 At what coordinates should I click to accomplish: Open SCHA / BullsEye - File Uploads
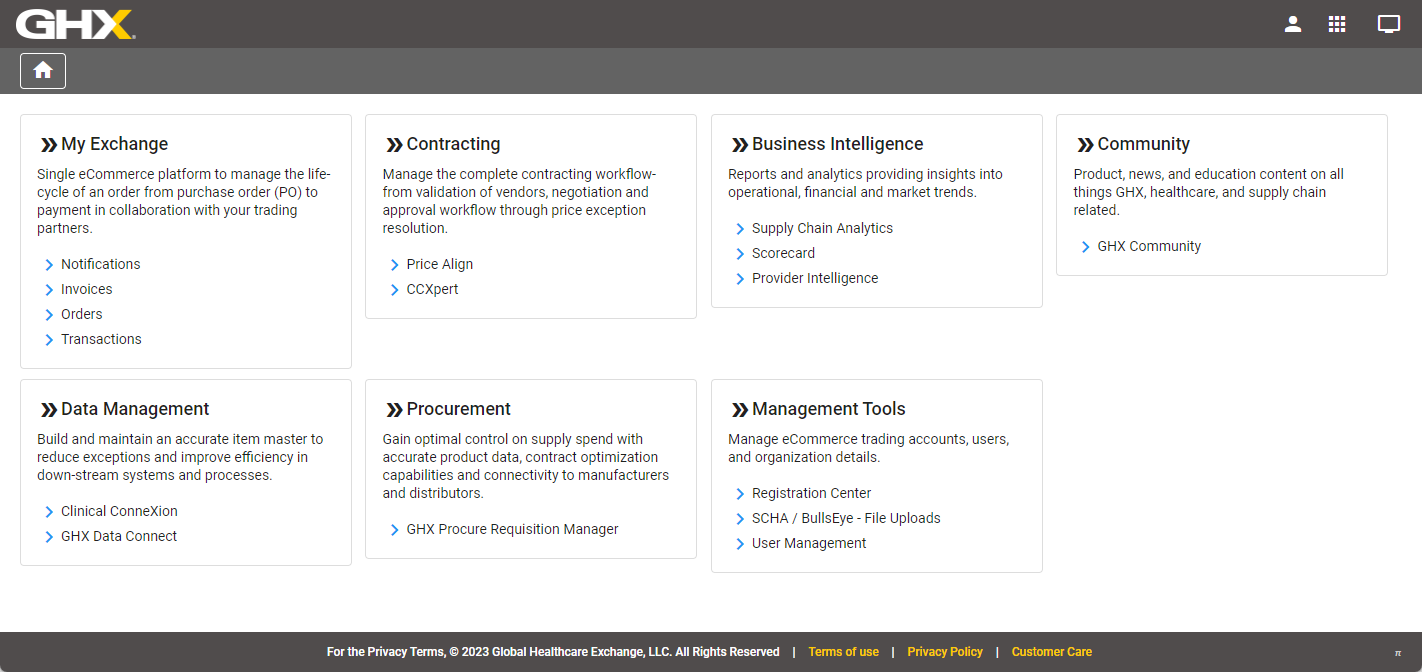[x=846, y=518]
